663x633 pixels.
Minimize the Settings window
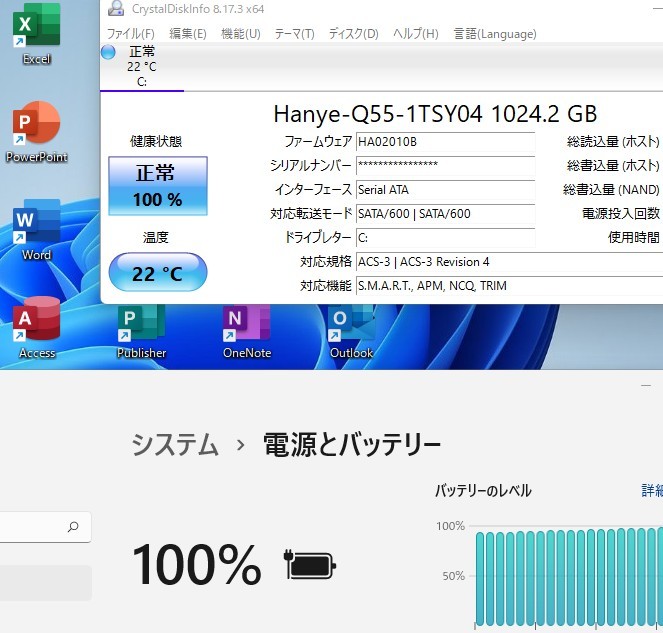pos(646,386)
